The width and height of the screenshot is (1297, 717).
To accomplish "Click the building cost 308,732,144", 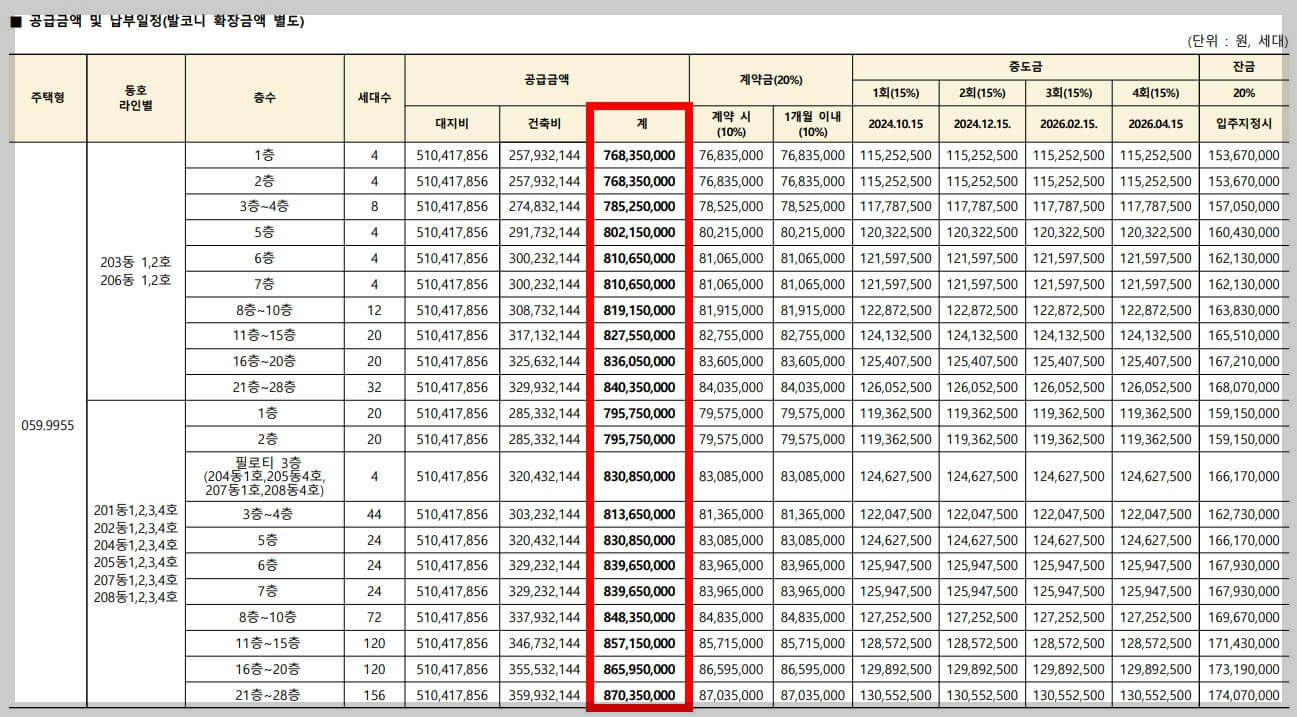I will (544, 309).
